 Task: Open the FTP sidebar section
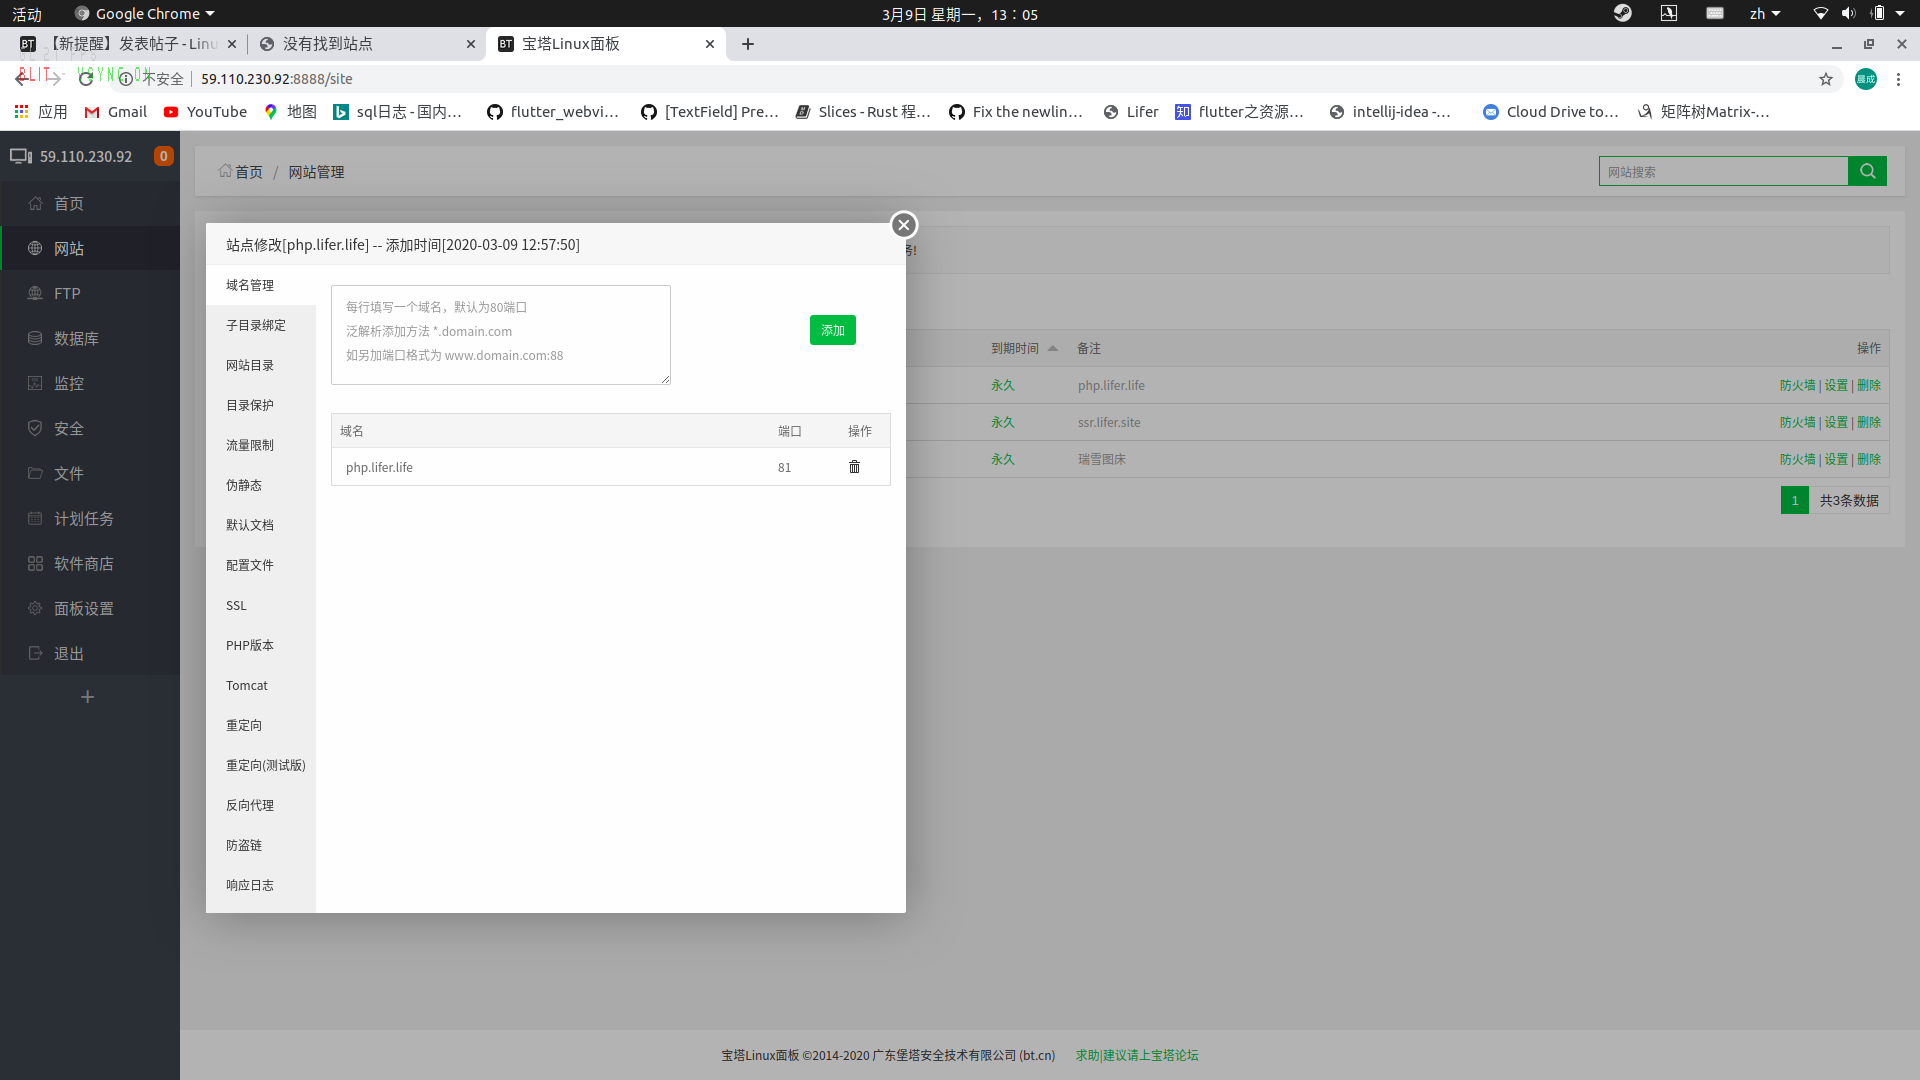click(x=67, y=293)
